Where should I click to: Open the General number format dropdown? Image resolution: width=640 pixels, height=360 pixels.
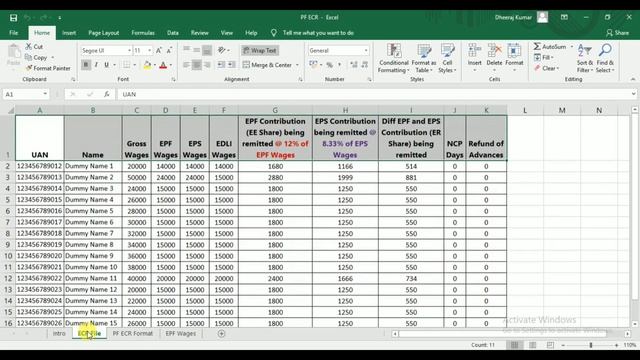click(x=366, y=51)
